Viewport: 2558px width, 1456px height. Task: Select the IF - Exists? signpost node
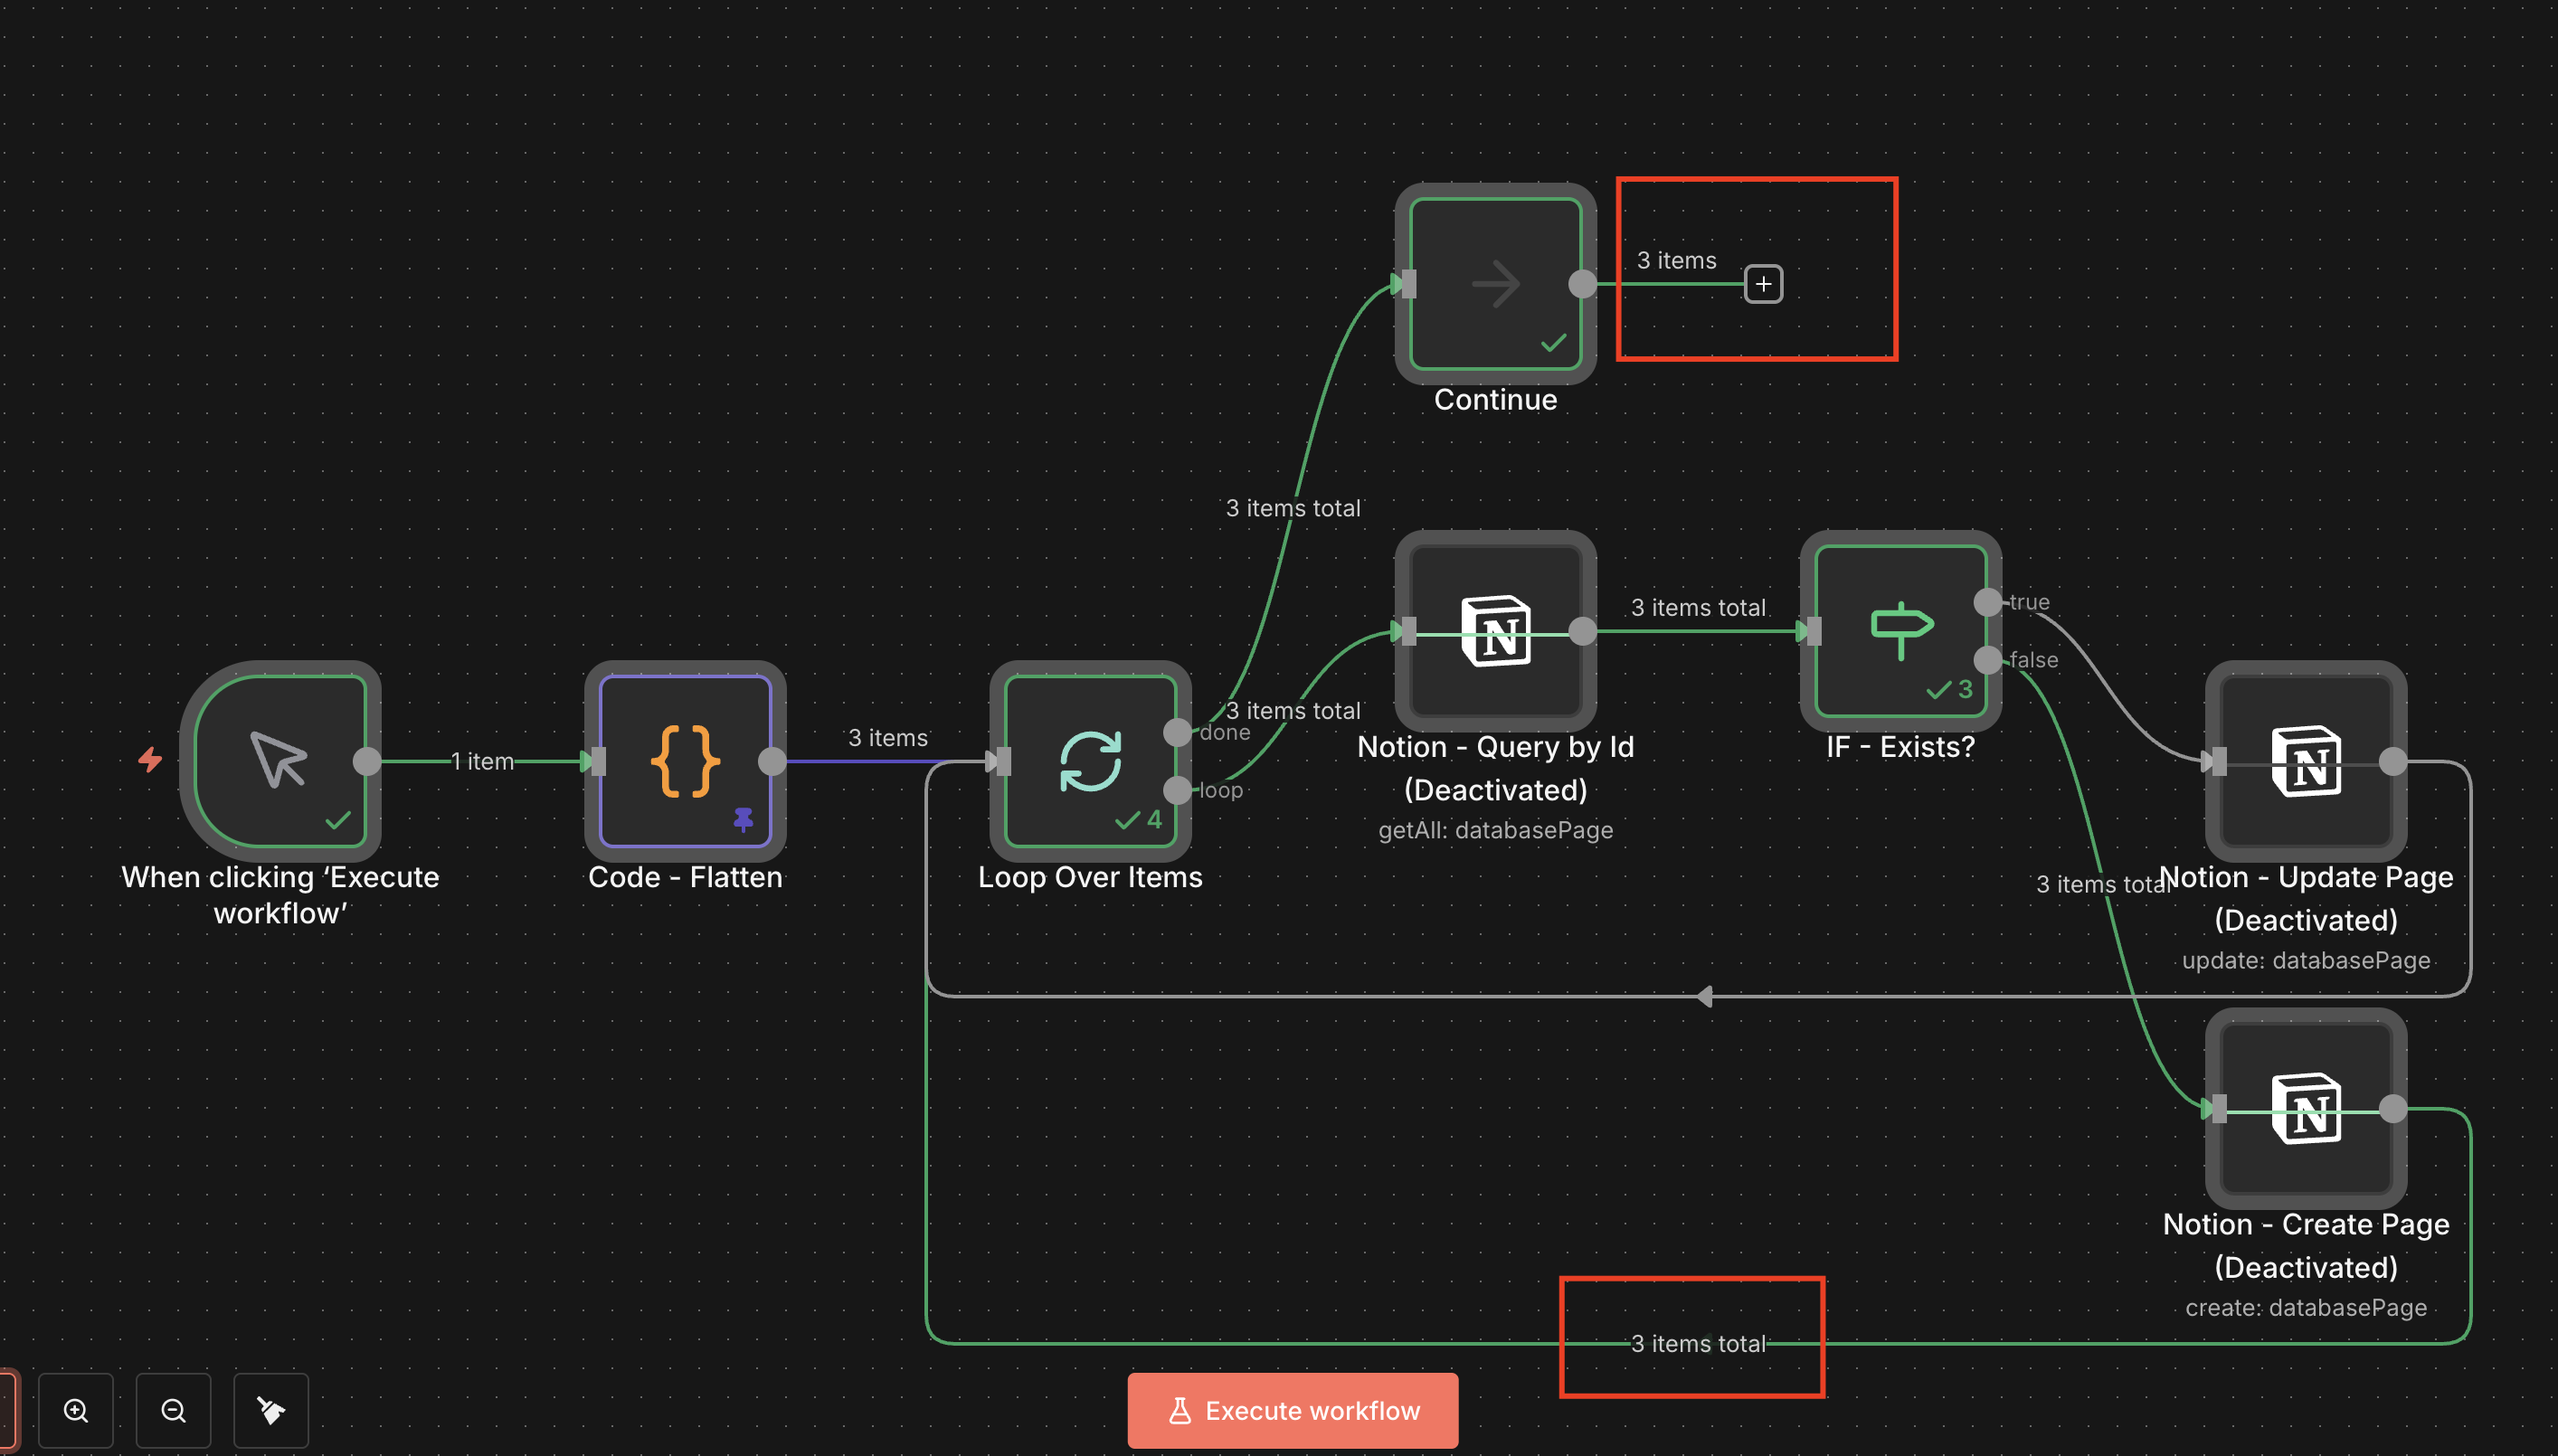pos(1900,631)
